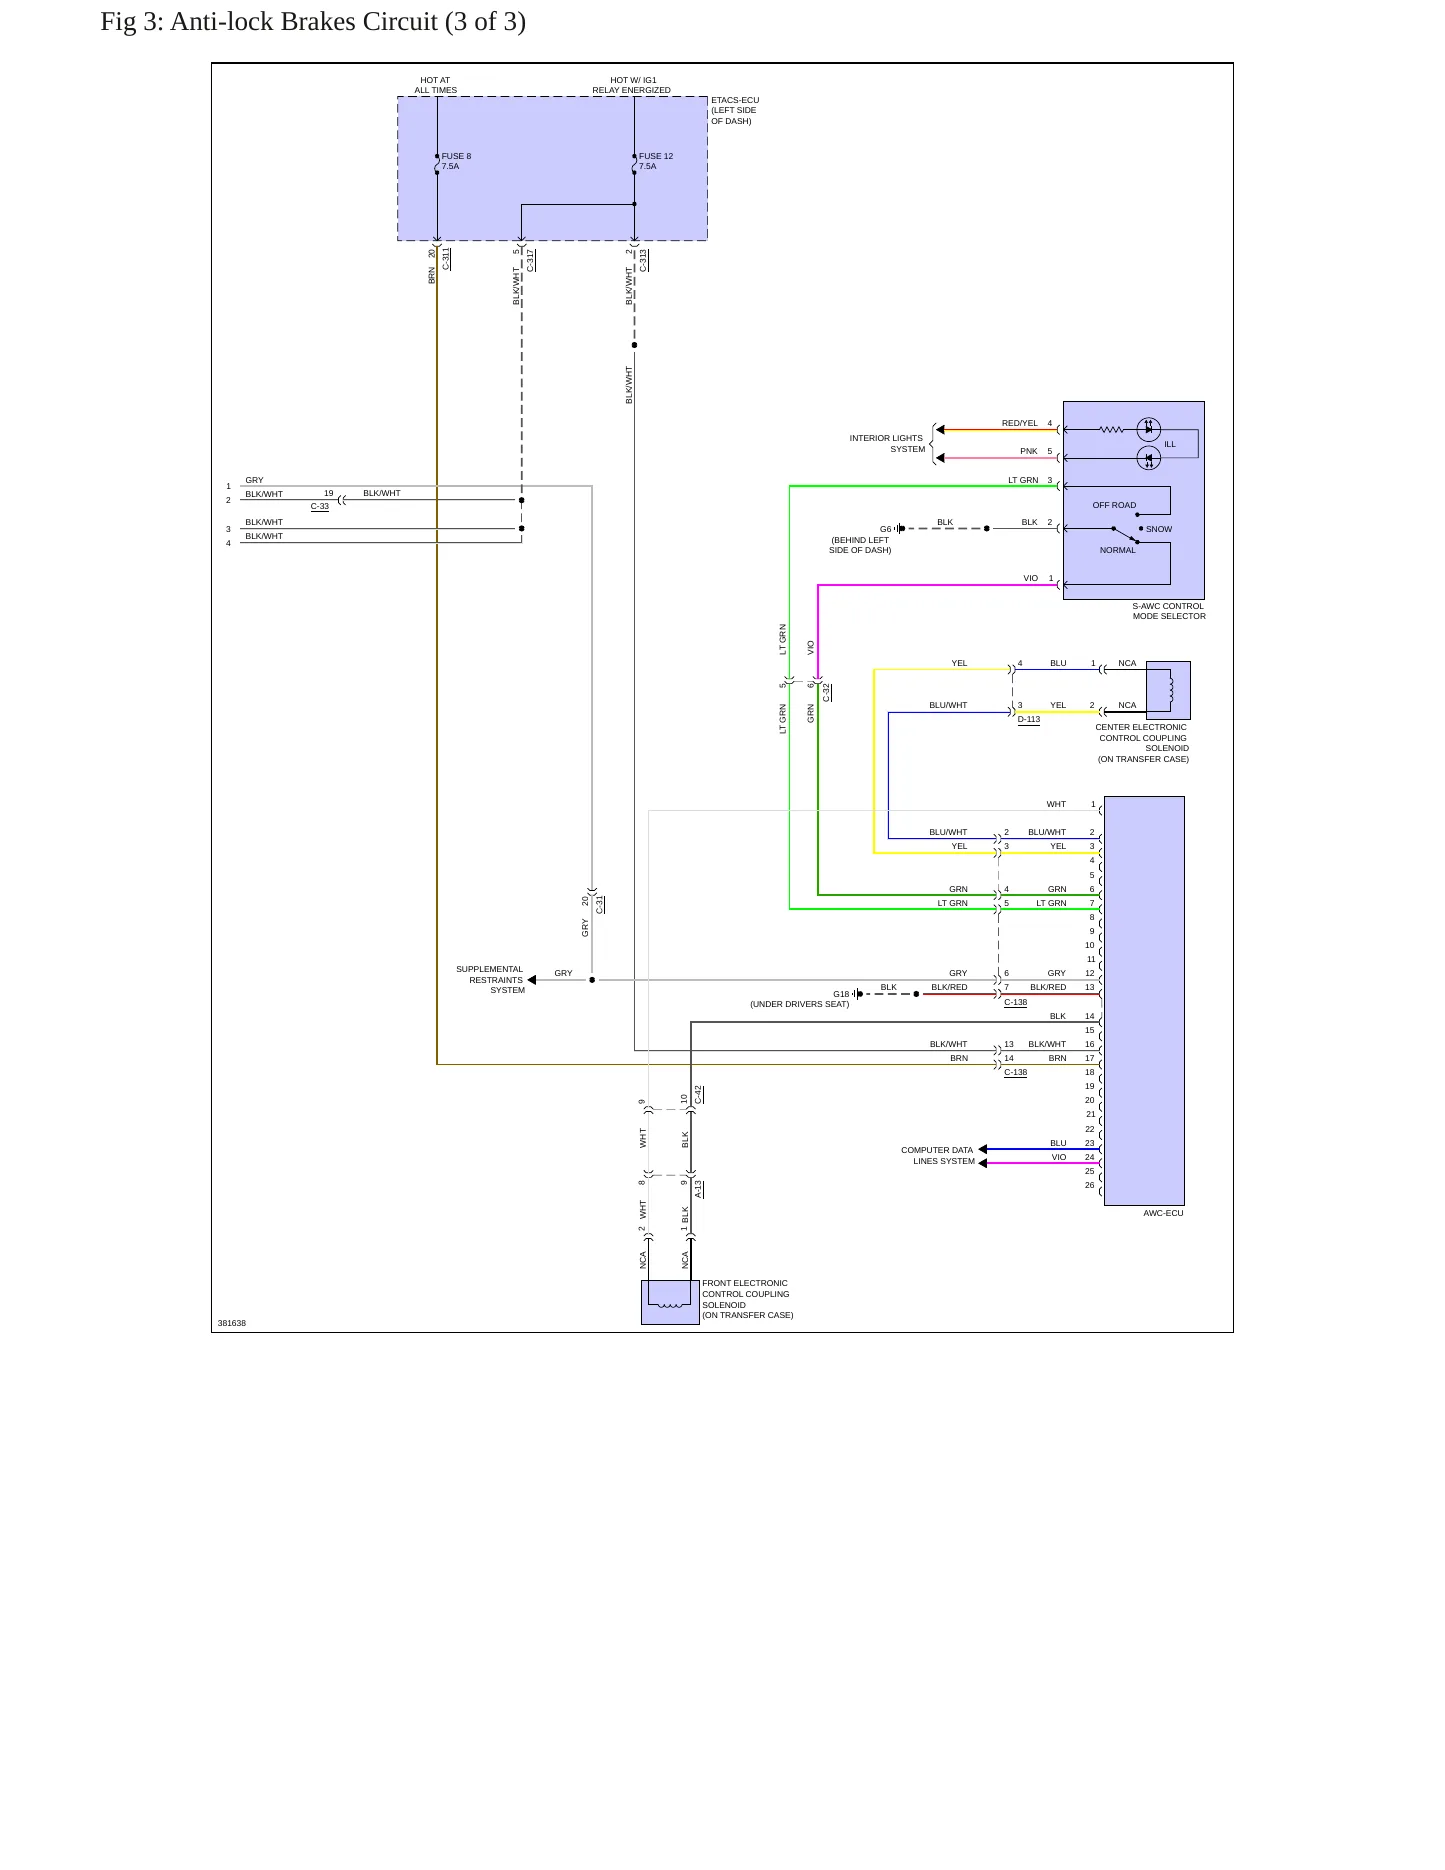Click AWC-ECU pin 14 'BLK' wire label
Screen dimensions: 1445x1870
click(x=1058, y=1016)
